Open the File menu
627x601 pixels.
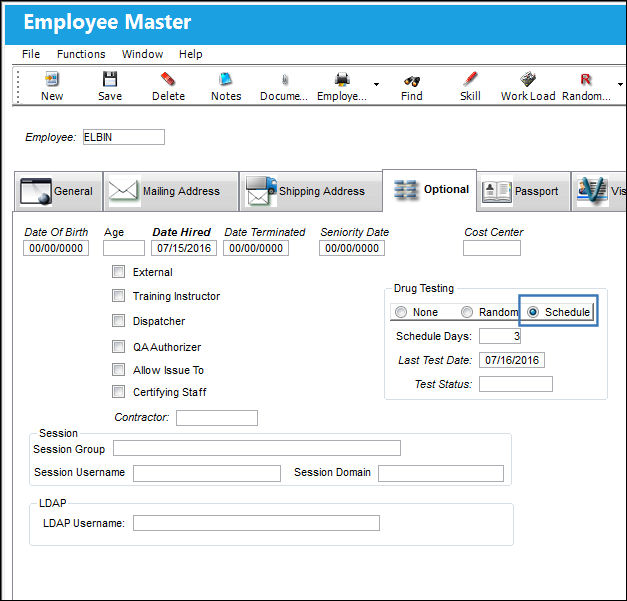pos(31,54)
